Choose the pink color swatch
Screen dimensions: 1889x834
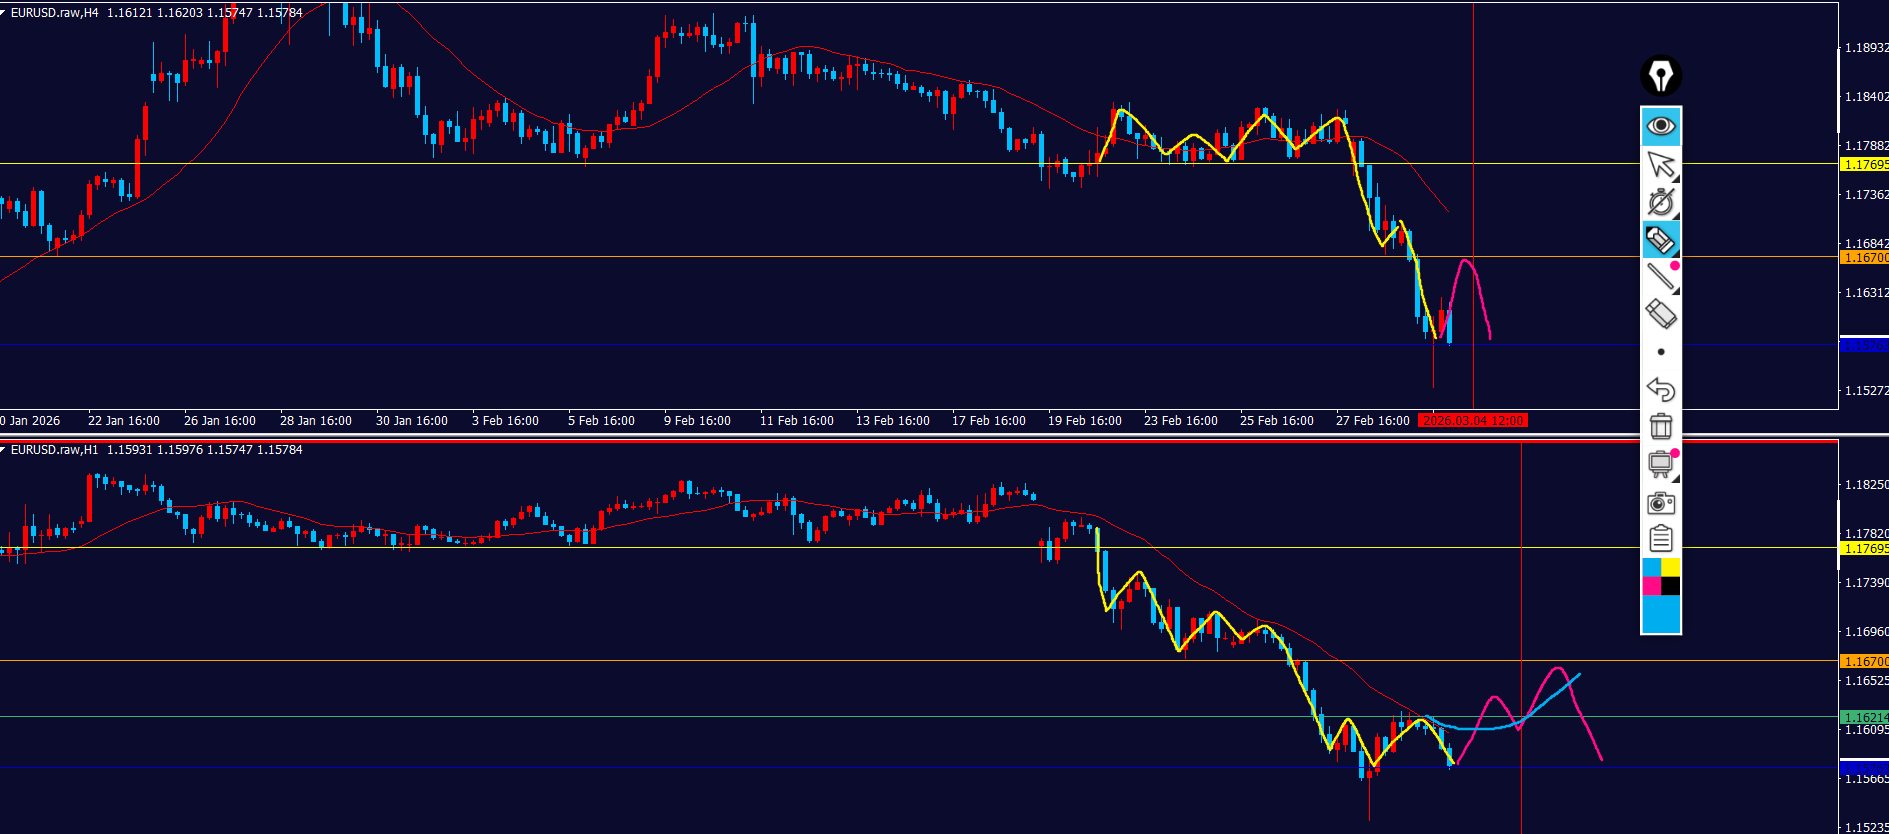1652,586
